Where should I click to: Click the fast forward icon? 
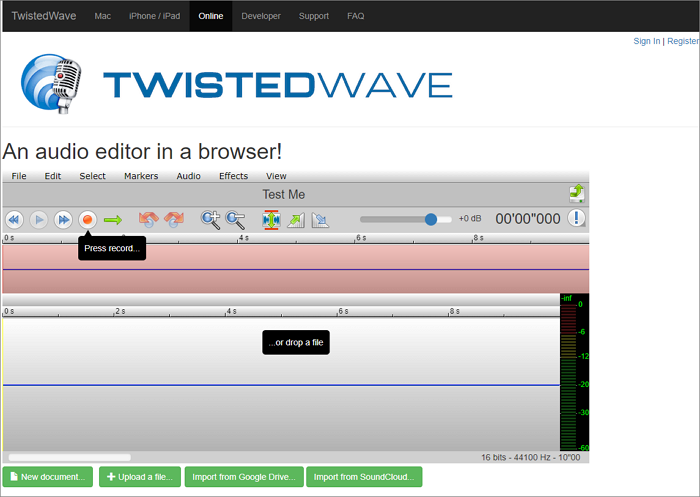click(63, 219)
